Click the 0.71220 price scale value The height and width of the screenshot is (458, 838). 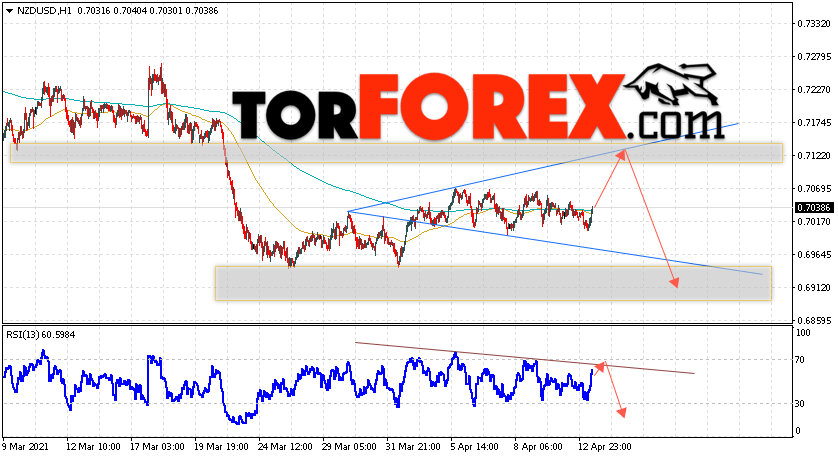pos(814,156)
